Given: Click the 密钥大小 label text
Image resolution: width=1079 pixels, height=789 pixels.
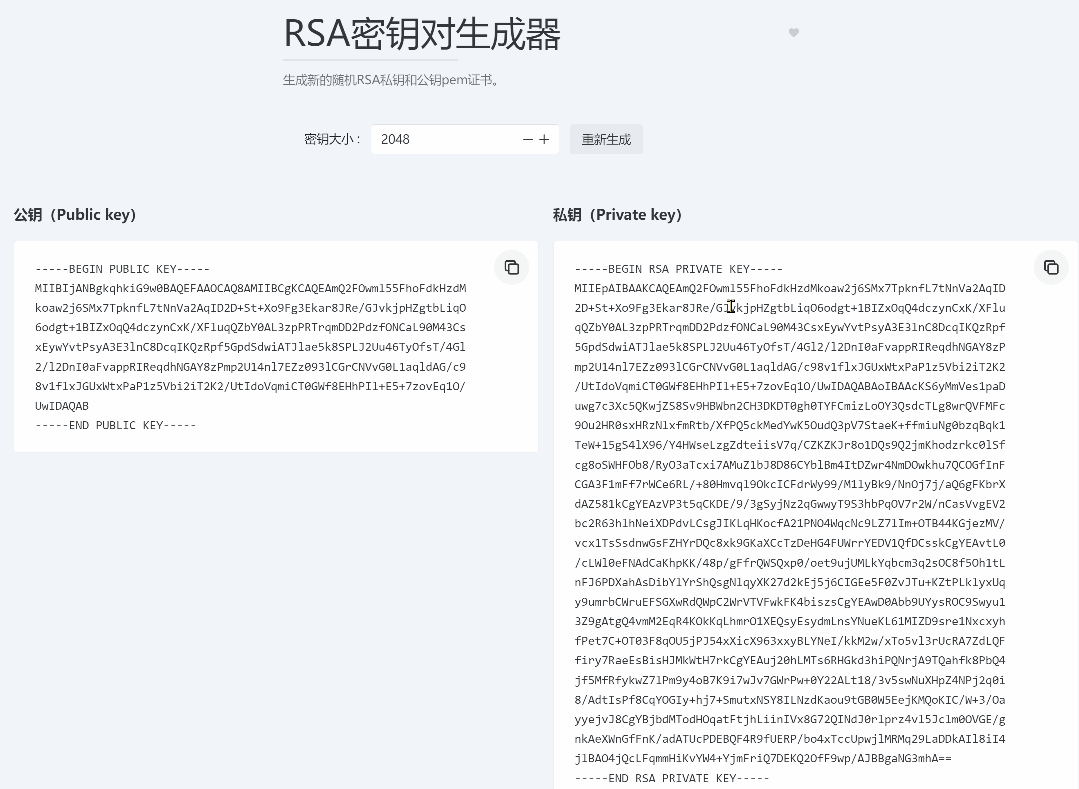Looking at the screenshot, I should (332, 139).
